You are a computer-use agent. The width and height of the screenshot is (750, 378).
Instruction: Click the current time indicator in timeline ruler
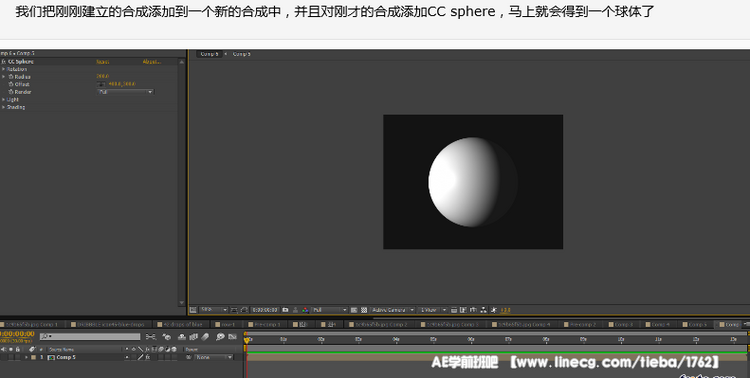point(247,340)
